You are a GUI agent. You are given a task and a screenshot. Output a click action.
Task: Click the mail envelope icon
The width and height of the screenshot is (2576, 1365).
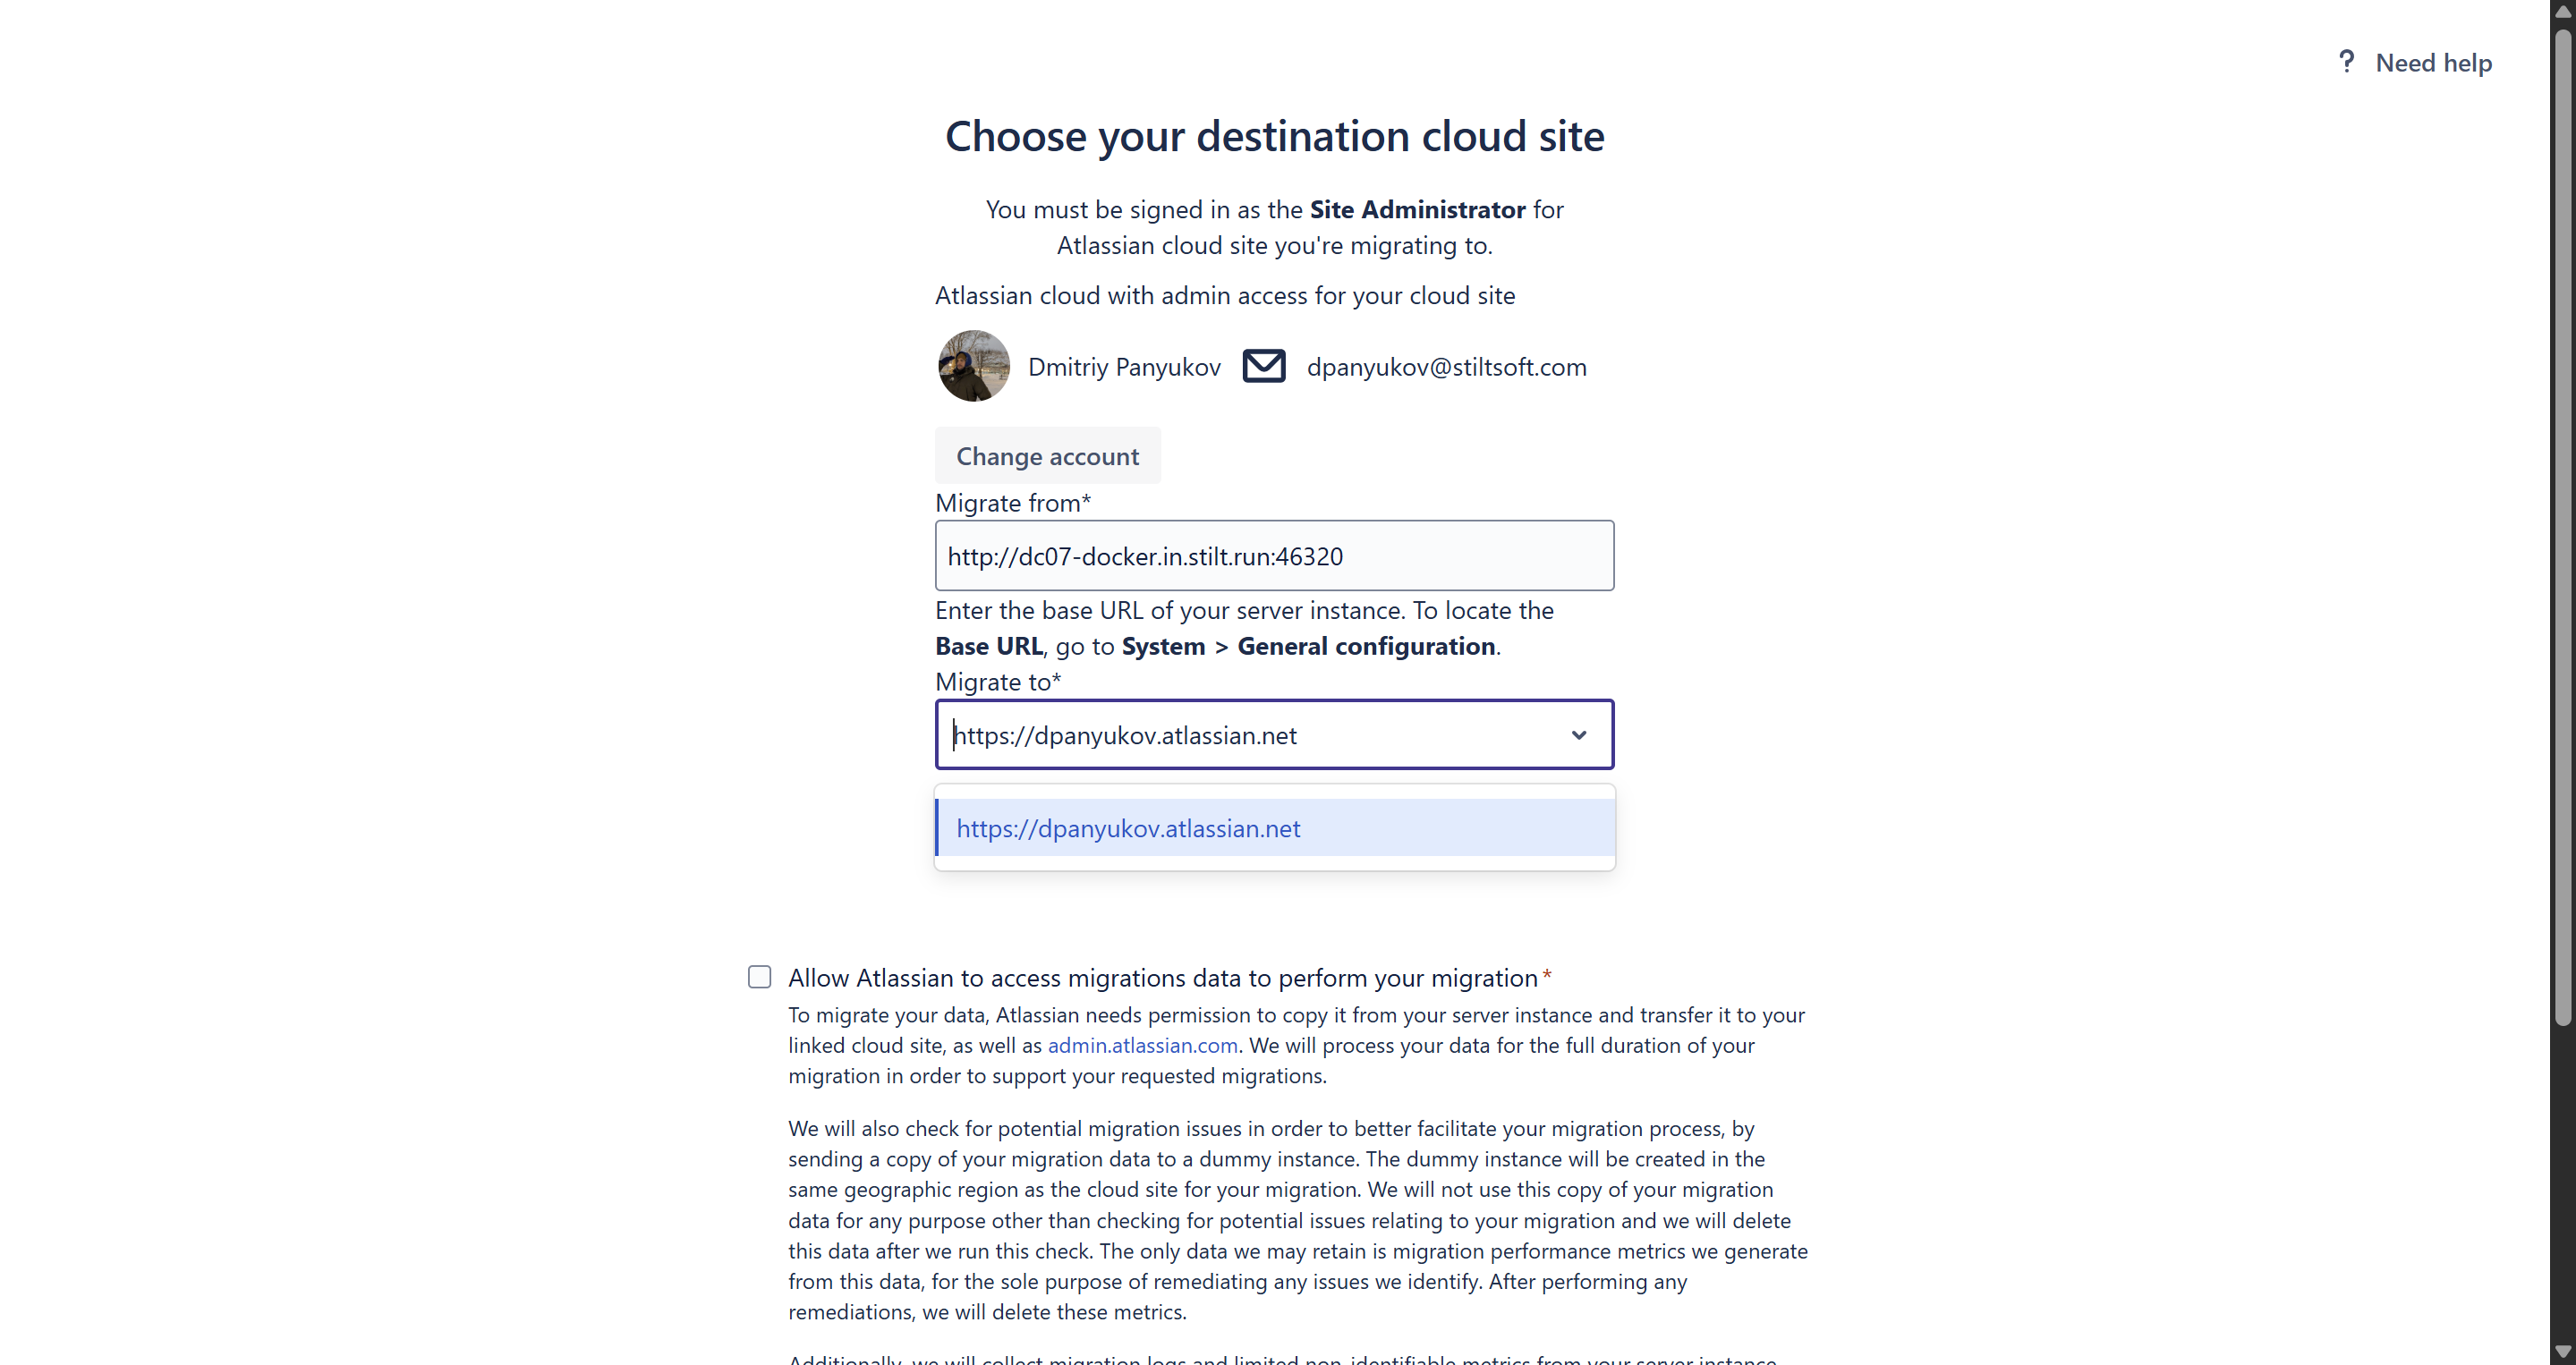pyautogui.click(x=1263, y=366)
